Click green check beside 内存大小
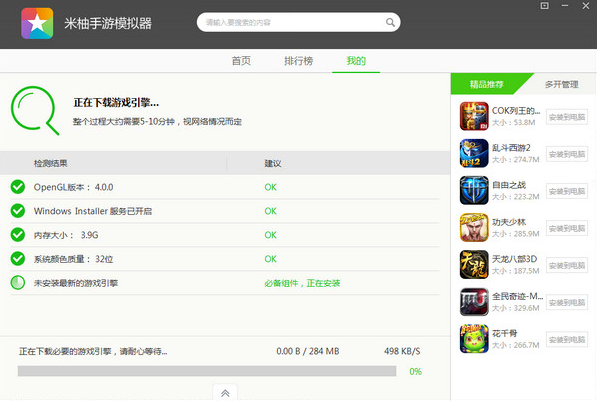597x401 pixels. coord(18,235)
